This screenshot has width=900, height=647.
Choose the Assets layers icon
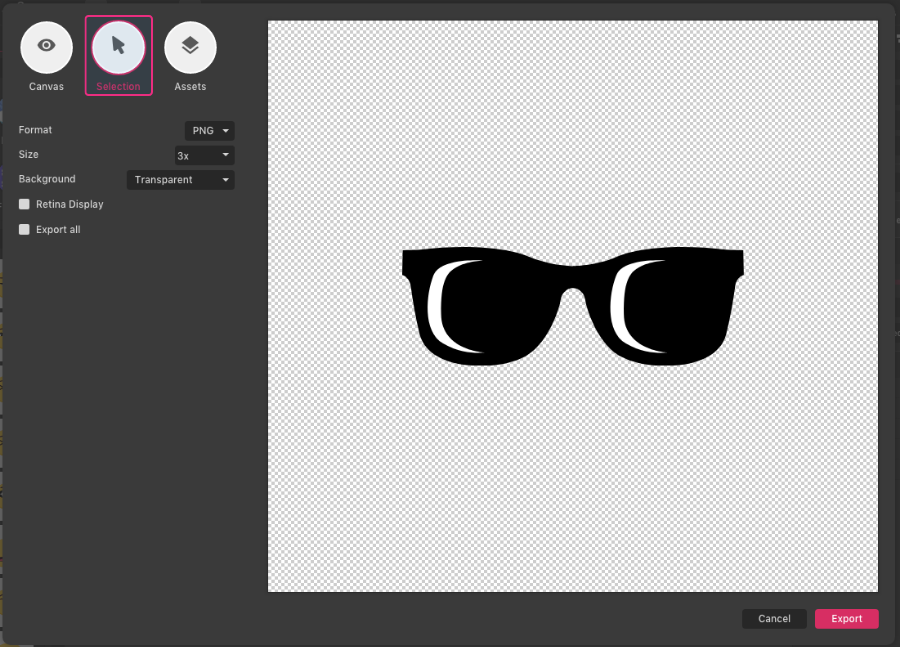[190, 47]
